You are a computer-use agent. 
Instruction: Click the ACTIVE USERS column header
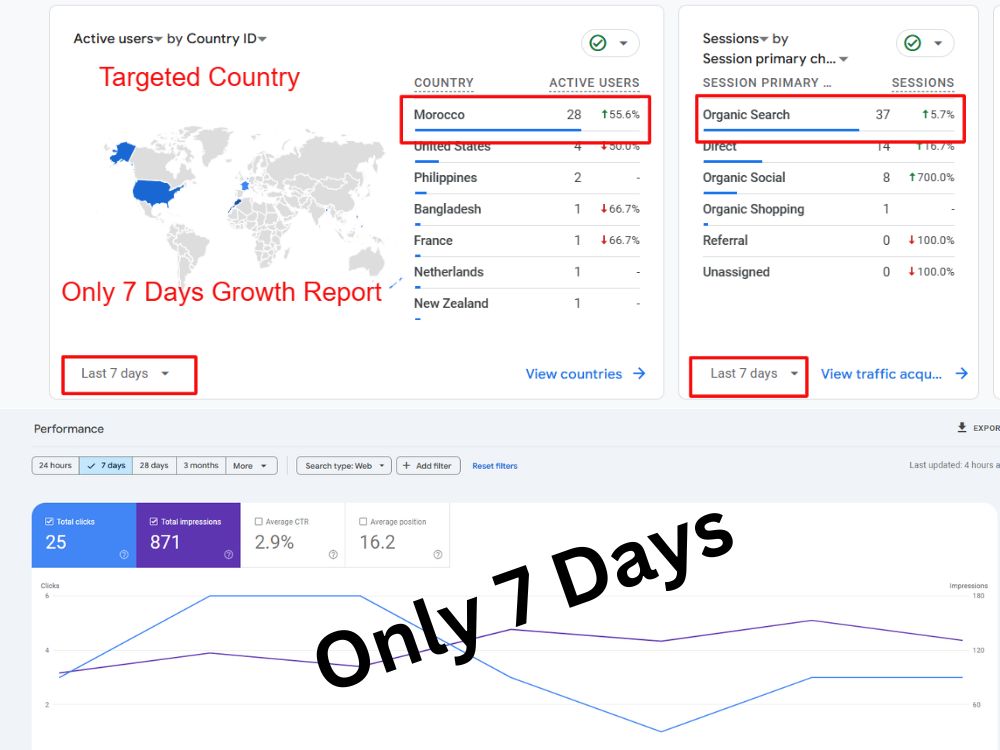pos(594,83)
